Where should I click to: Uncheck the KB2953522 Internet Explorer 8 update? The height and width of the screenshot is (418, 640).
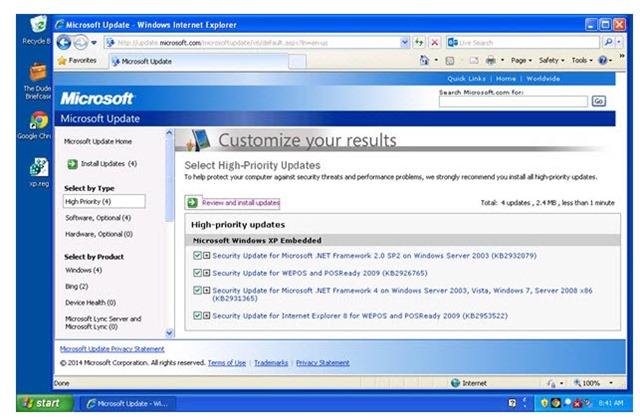[x=197, y=316]
